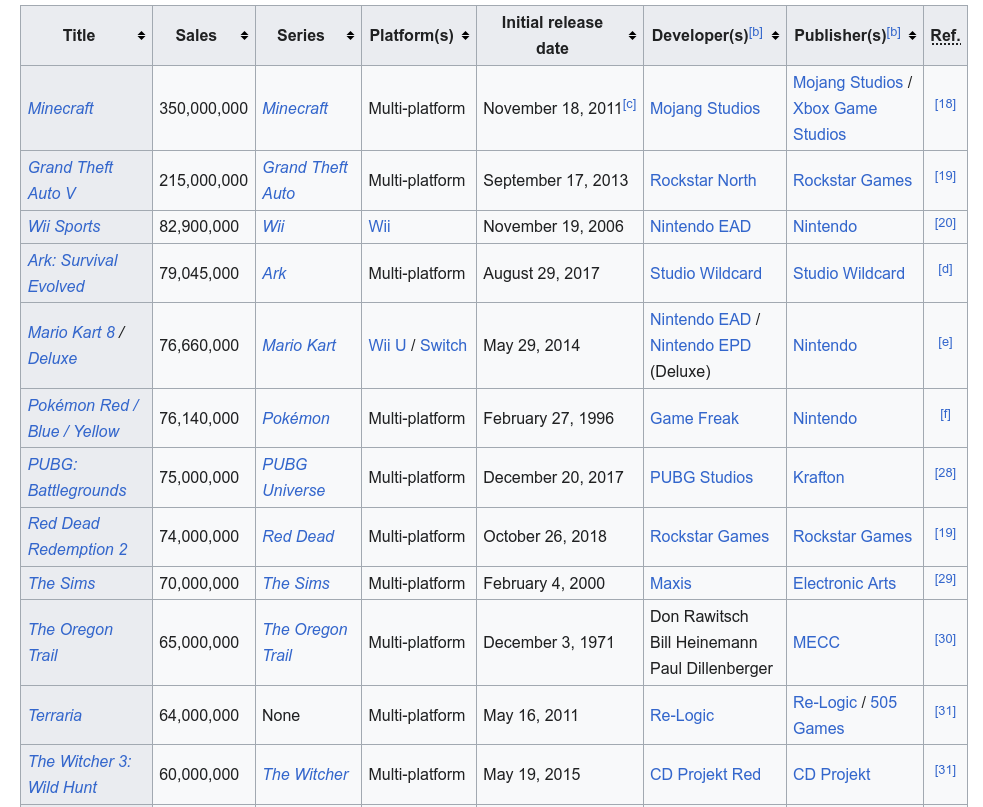Open the Terraria title link
Viewport: 983px width, 807px height.
[x=55, y=715]
